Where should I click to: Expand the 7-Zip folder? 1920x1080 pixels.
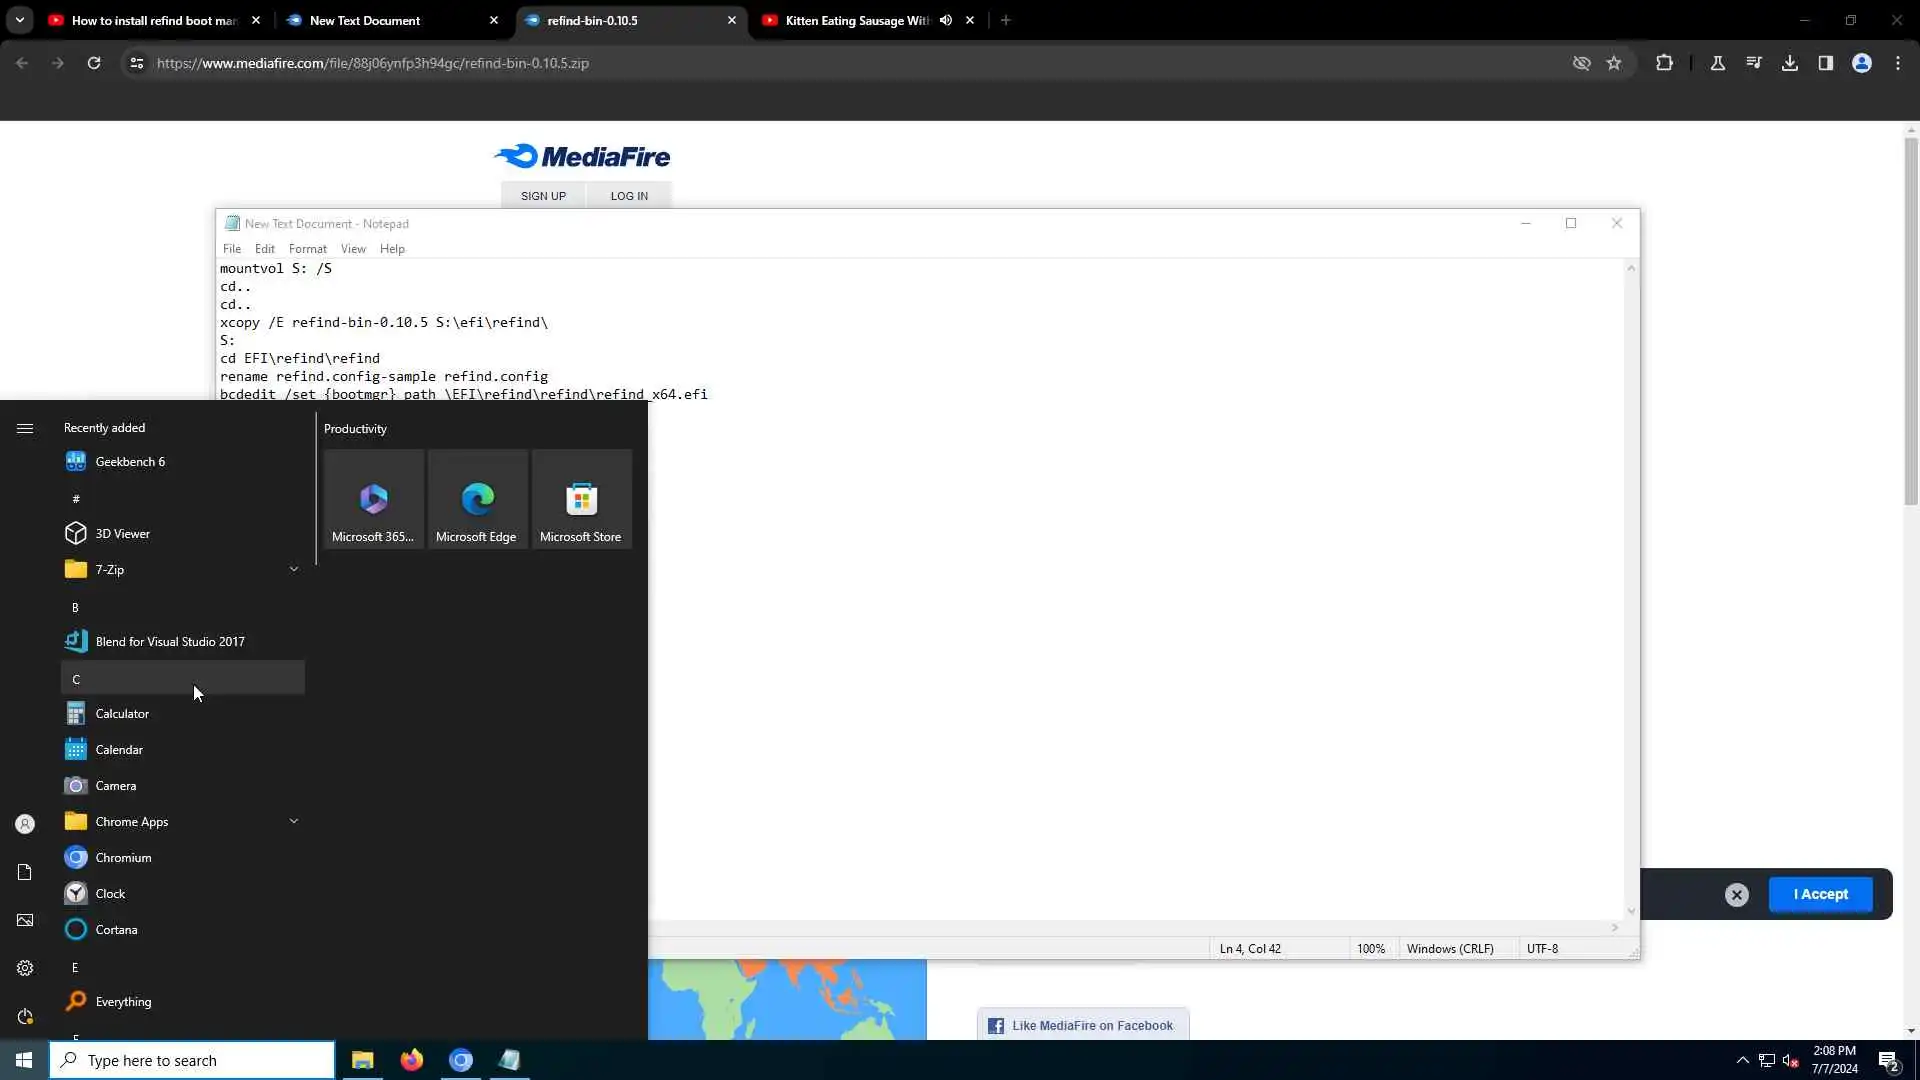pyautogui.click(x=294, y=569)
